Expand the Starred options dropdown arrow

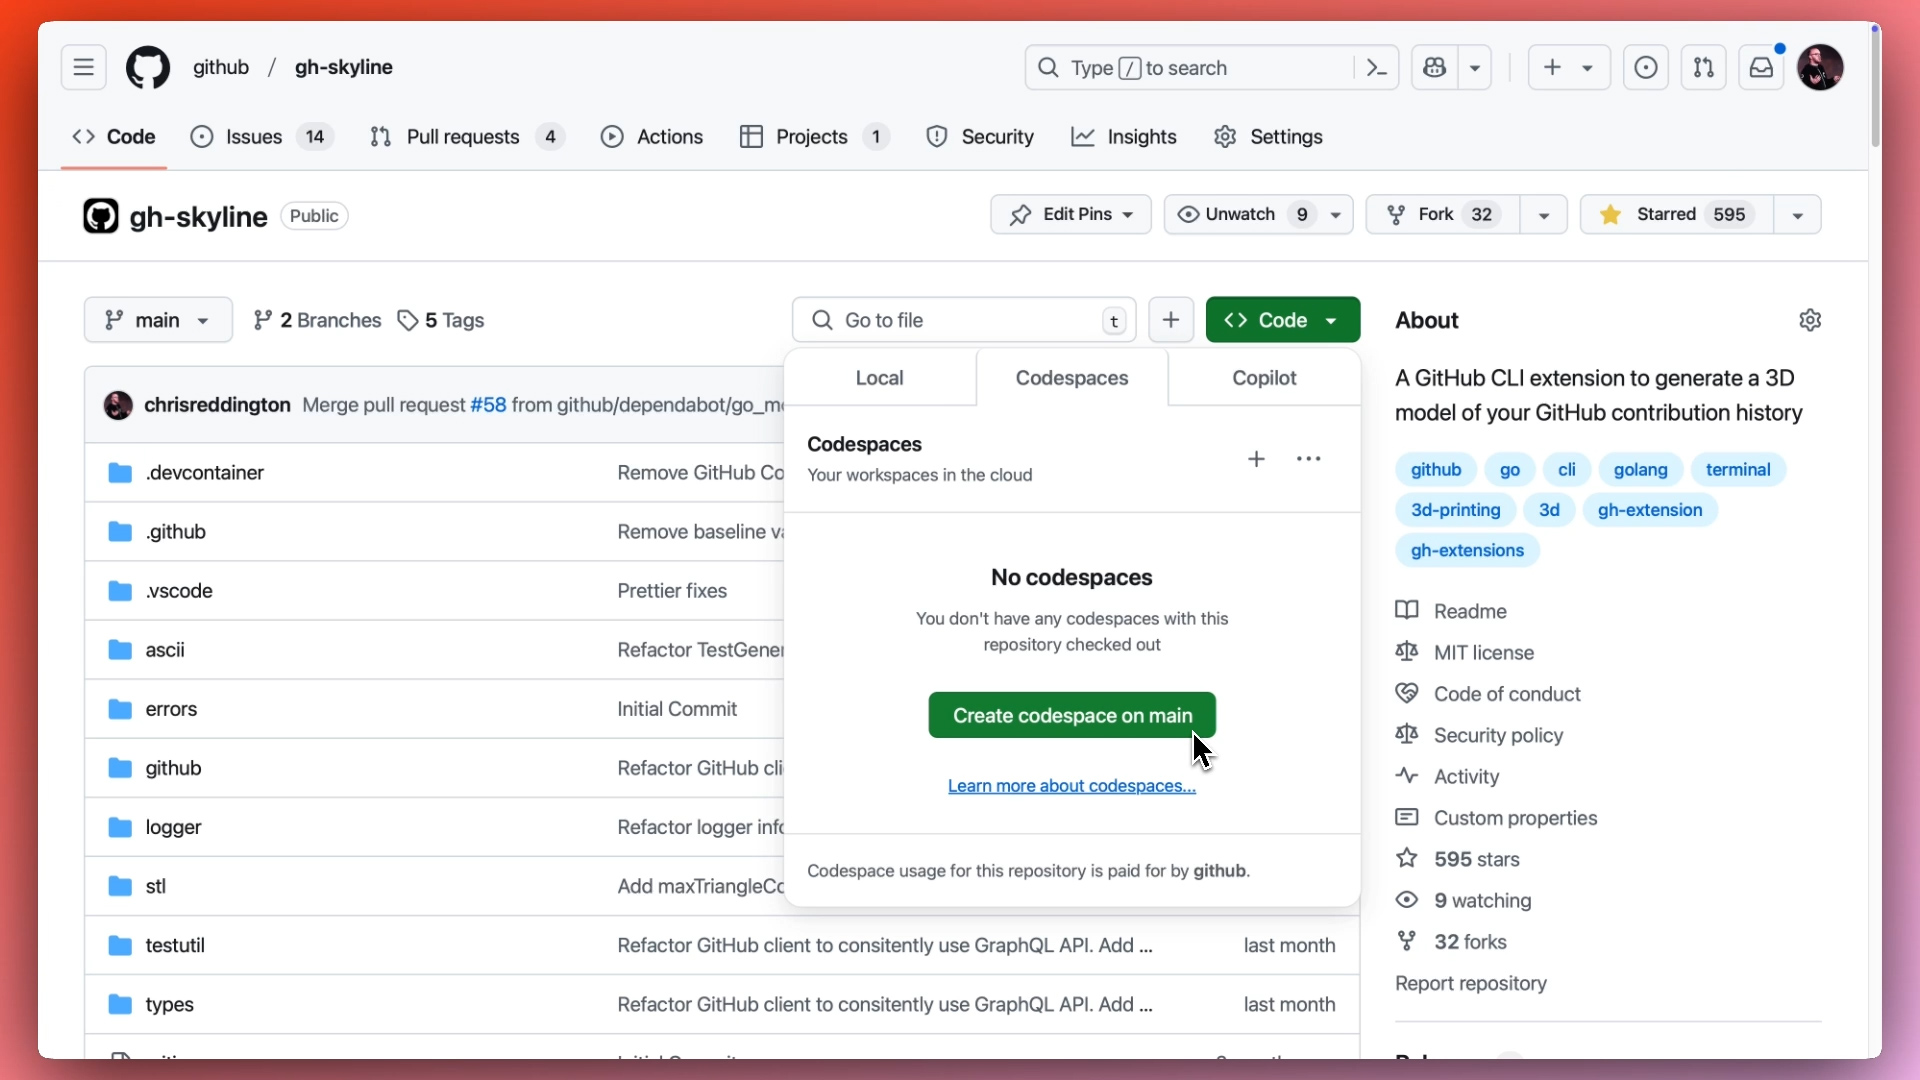pos(1797,214)
